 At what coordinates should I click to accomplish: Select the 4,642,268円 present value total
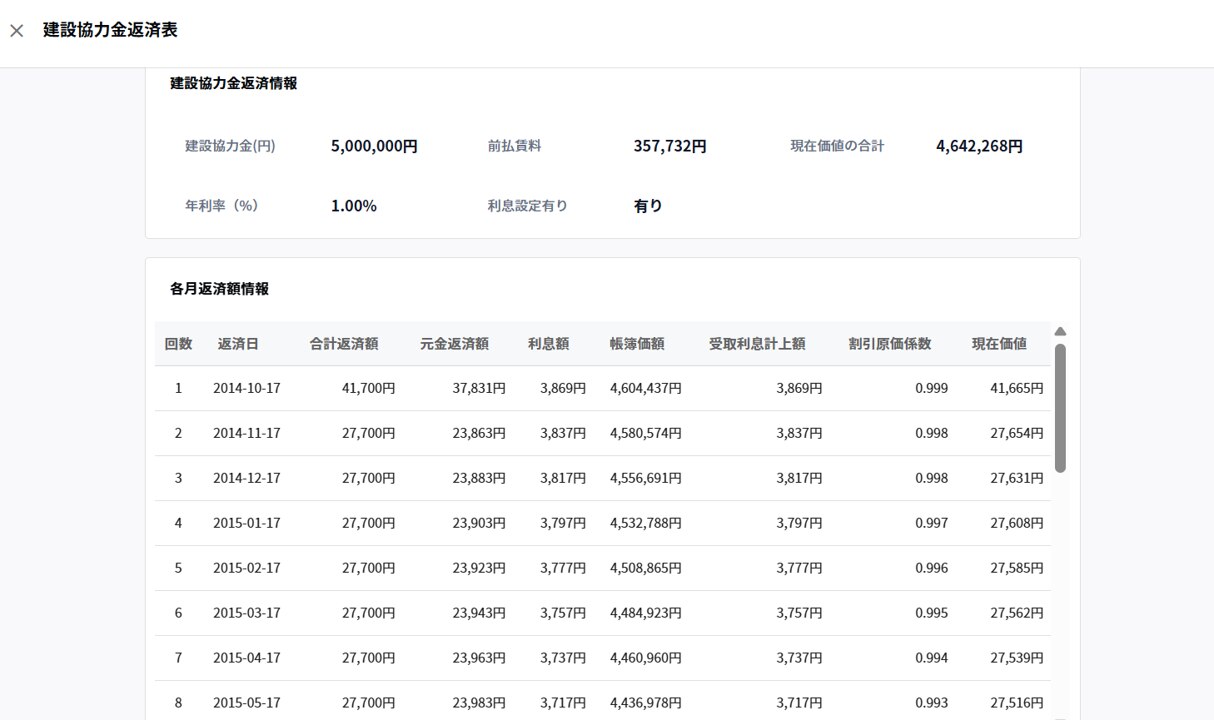pos(979,146)
